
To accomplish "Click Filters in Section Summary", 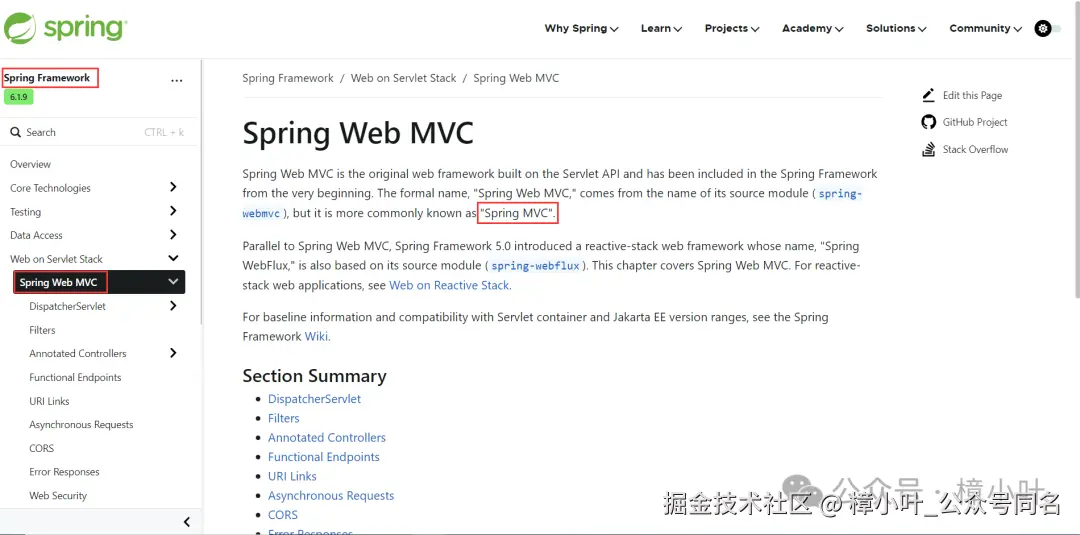I will coord(284,419).
